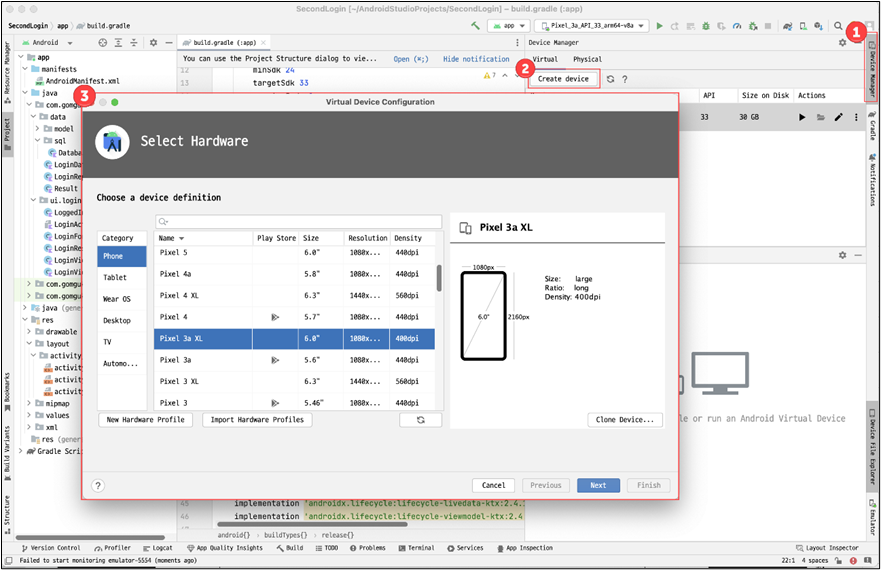This screenshot has height=570, width=881.
Task: Open the Layout Inspector in status bar
Action: coord(827,548)
